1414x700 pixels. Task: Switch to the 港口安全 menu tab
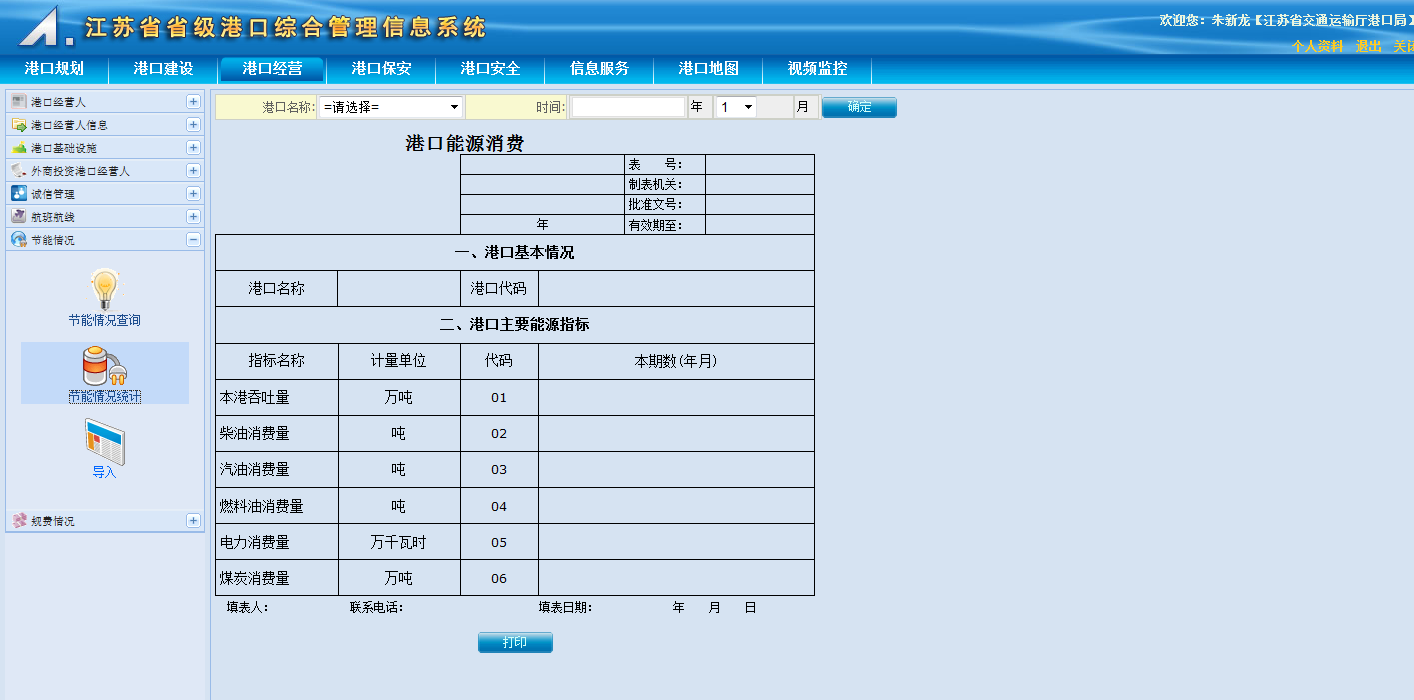click(x=490, y=69)
